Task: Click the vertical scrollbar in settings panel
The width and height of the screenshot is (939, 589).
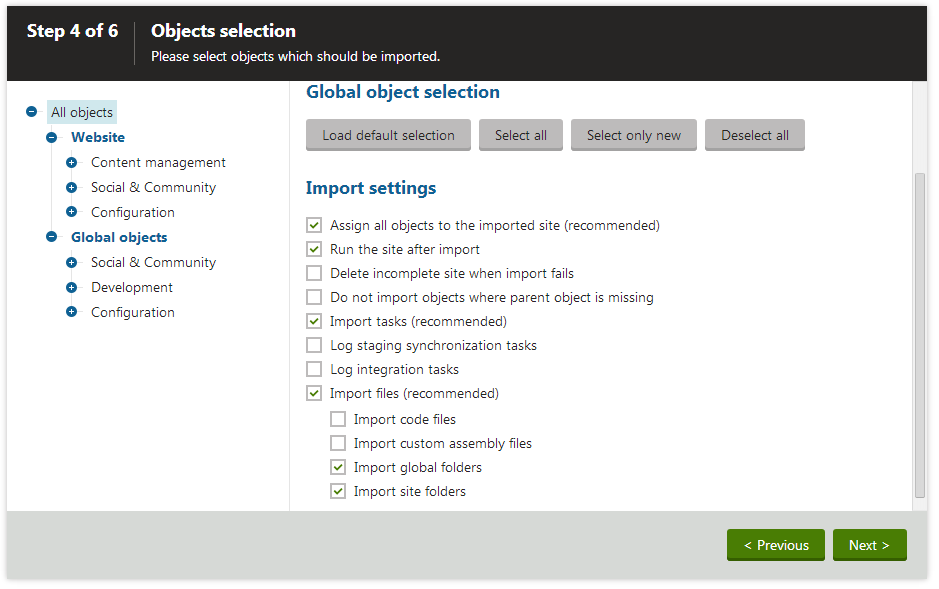Action: [920, 335]
